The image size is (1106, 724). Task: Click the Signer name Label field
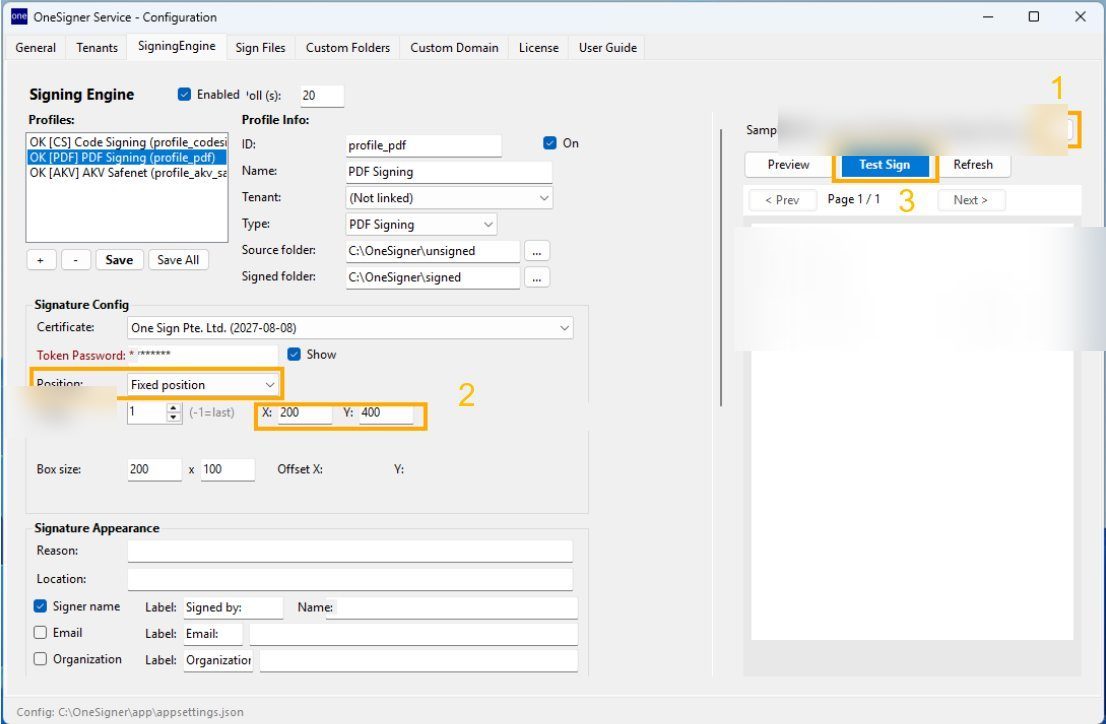click(233, 608)
